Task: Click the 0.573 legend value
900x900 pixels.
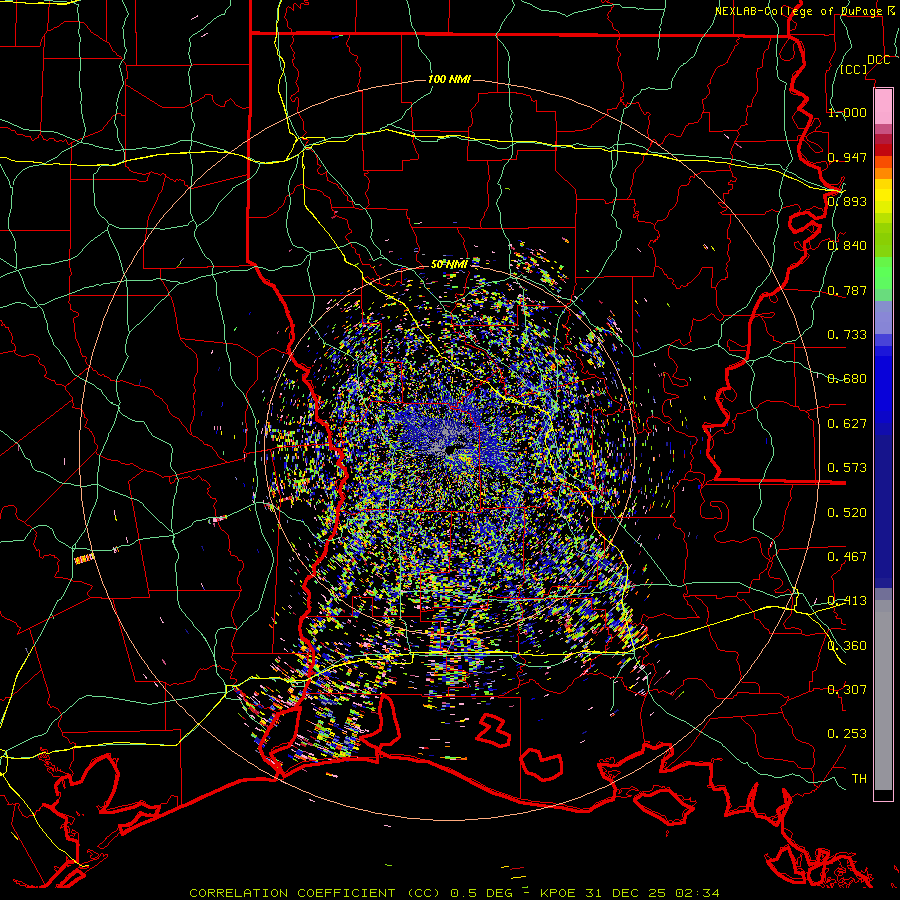Action: click(847, 468)
